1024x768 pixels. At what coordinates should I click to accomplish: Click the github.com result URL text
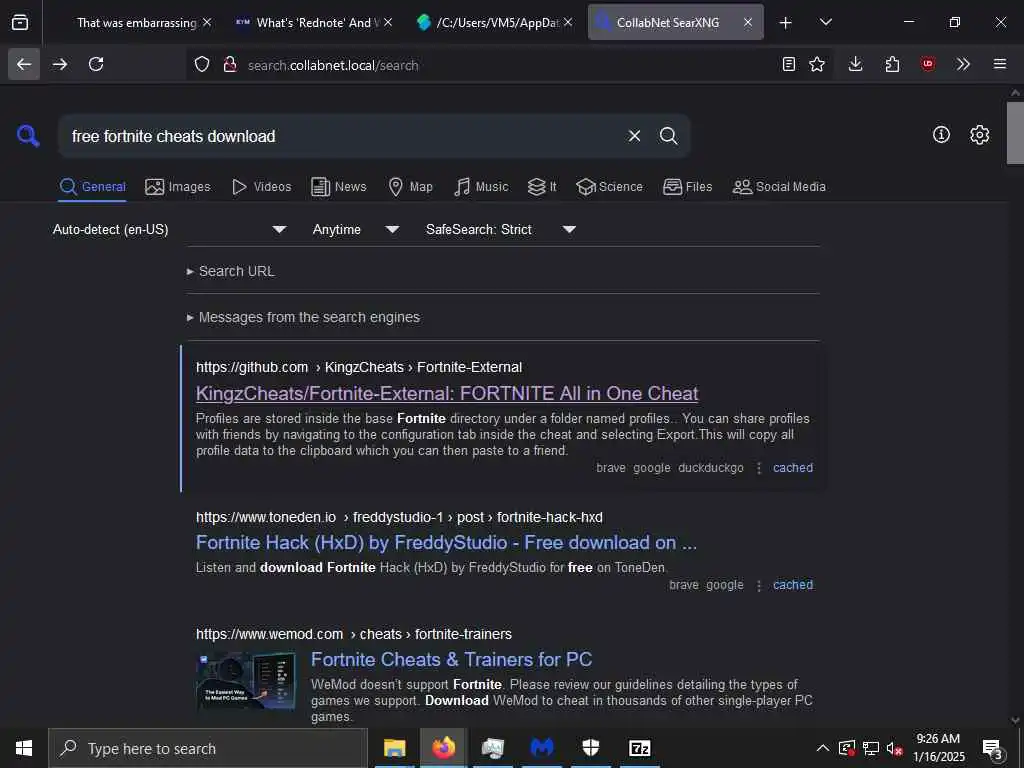[x=359, y=367]
